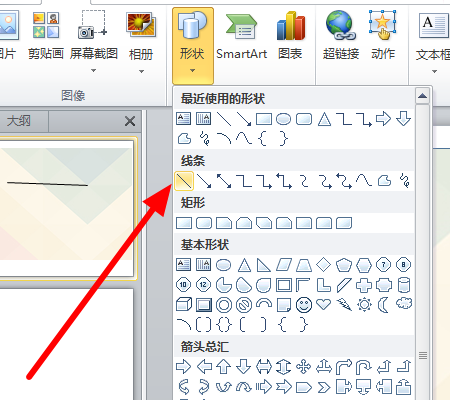Choose the cross shape in 基本形状
This screenshot has height=400, width=450.
364,285
